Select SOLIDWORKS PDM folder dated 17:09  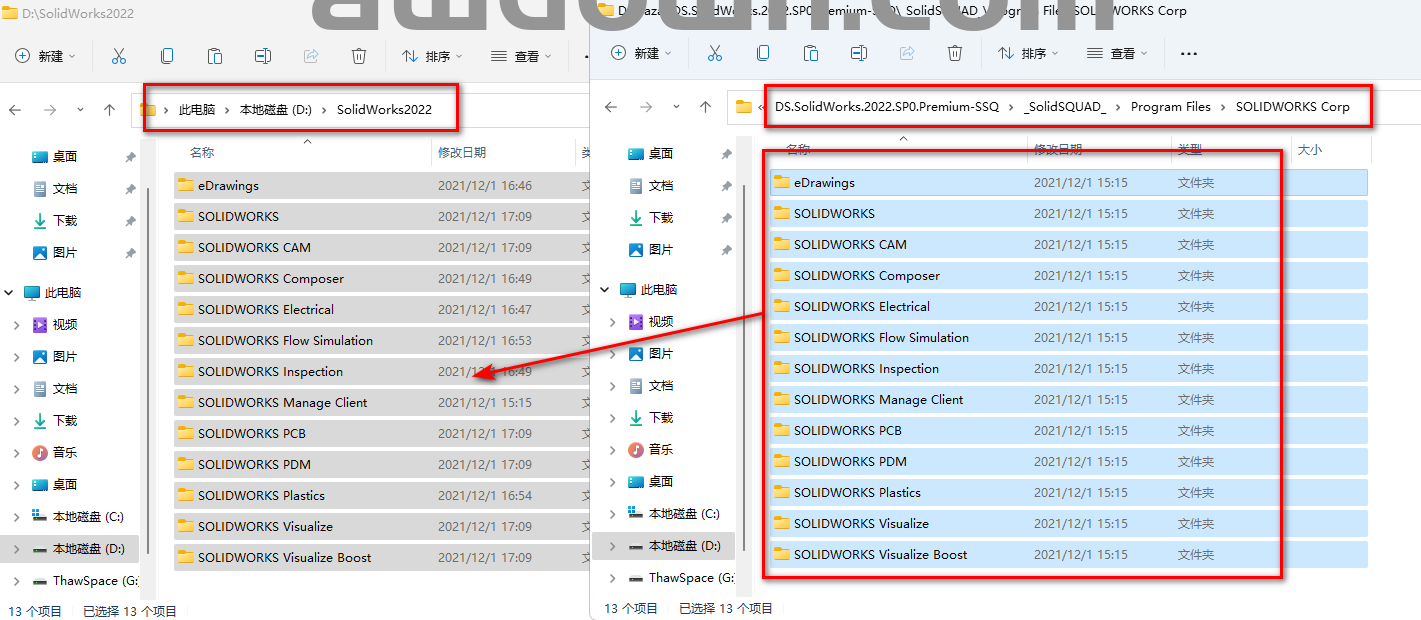click(254, 464)
